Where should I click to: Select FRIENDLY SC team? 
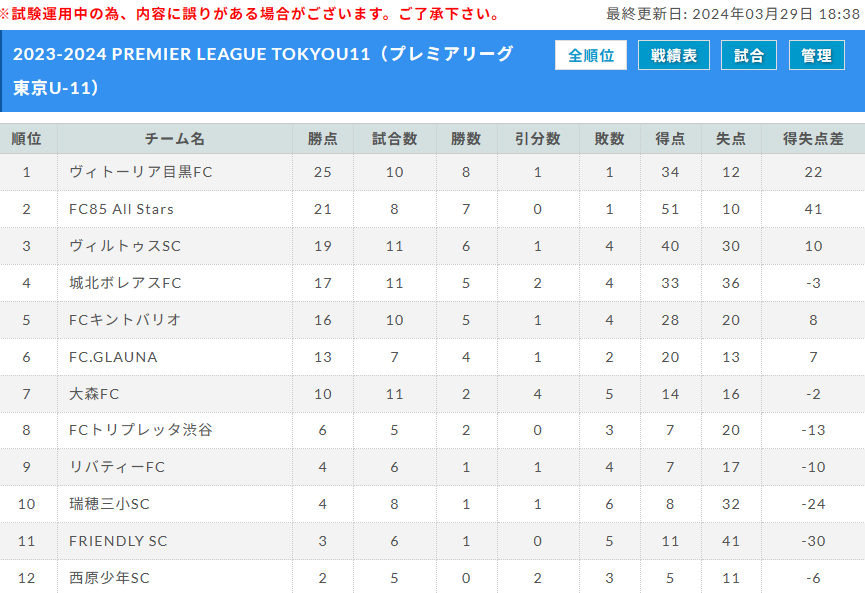[118, 541]
